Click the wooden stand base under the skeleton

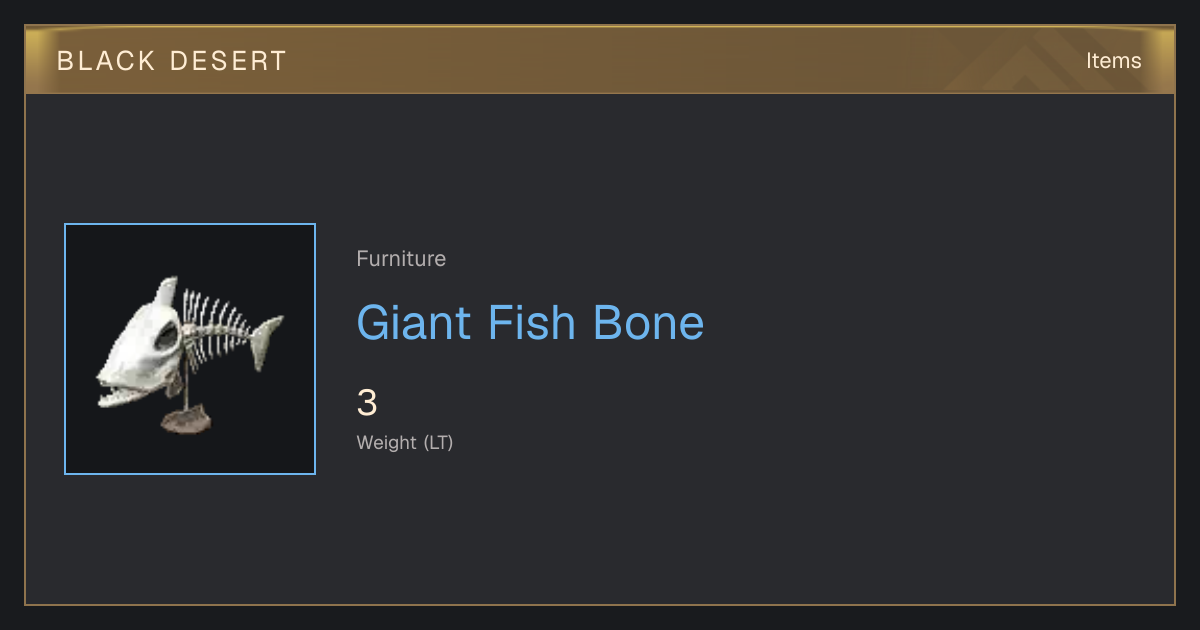tap(186, 420)
